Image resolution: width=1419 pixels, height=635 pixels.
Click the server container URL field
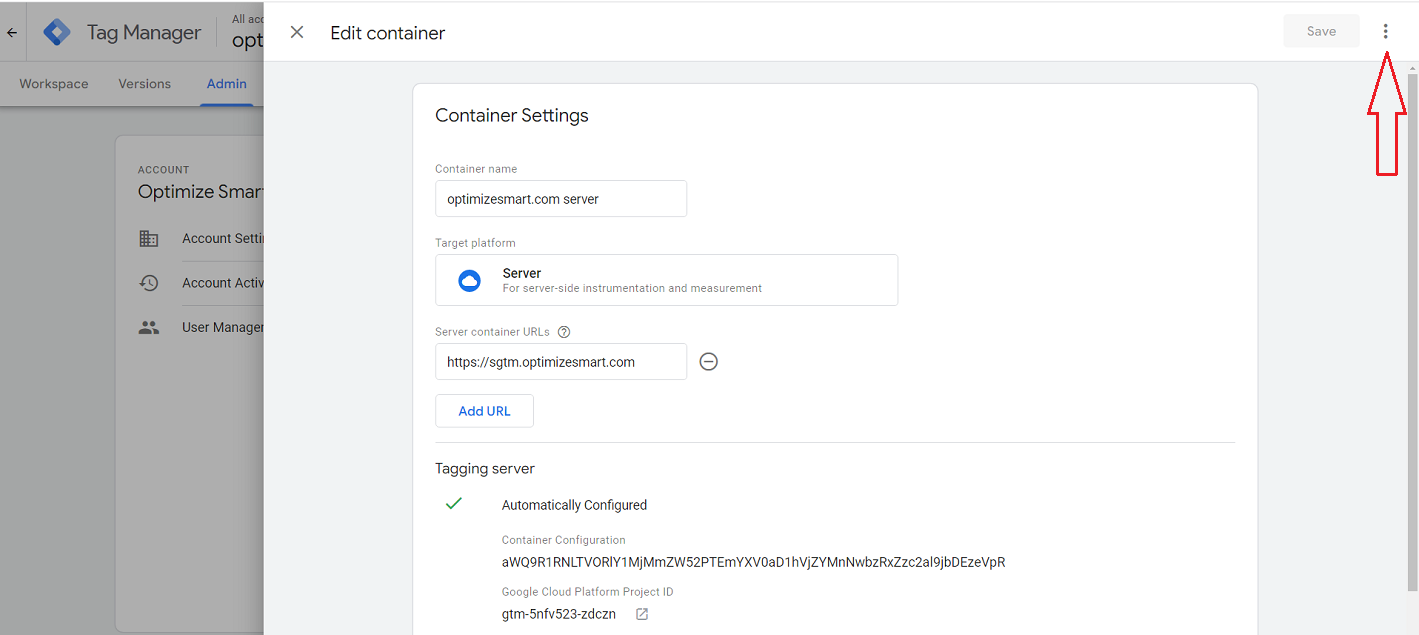pos(560,362)
